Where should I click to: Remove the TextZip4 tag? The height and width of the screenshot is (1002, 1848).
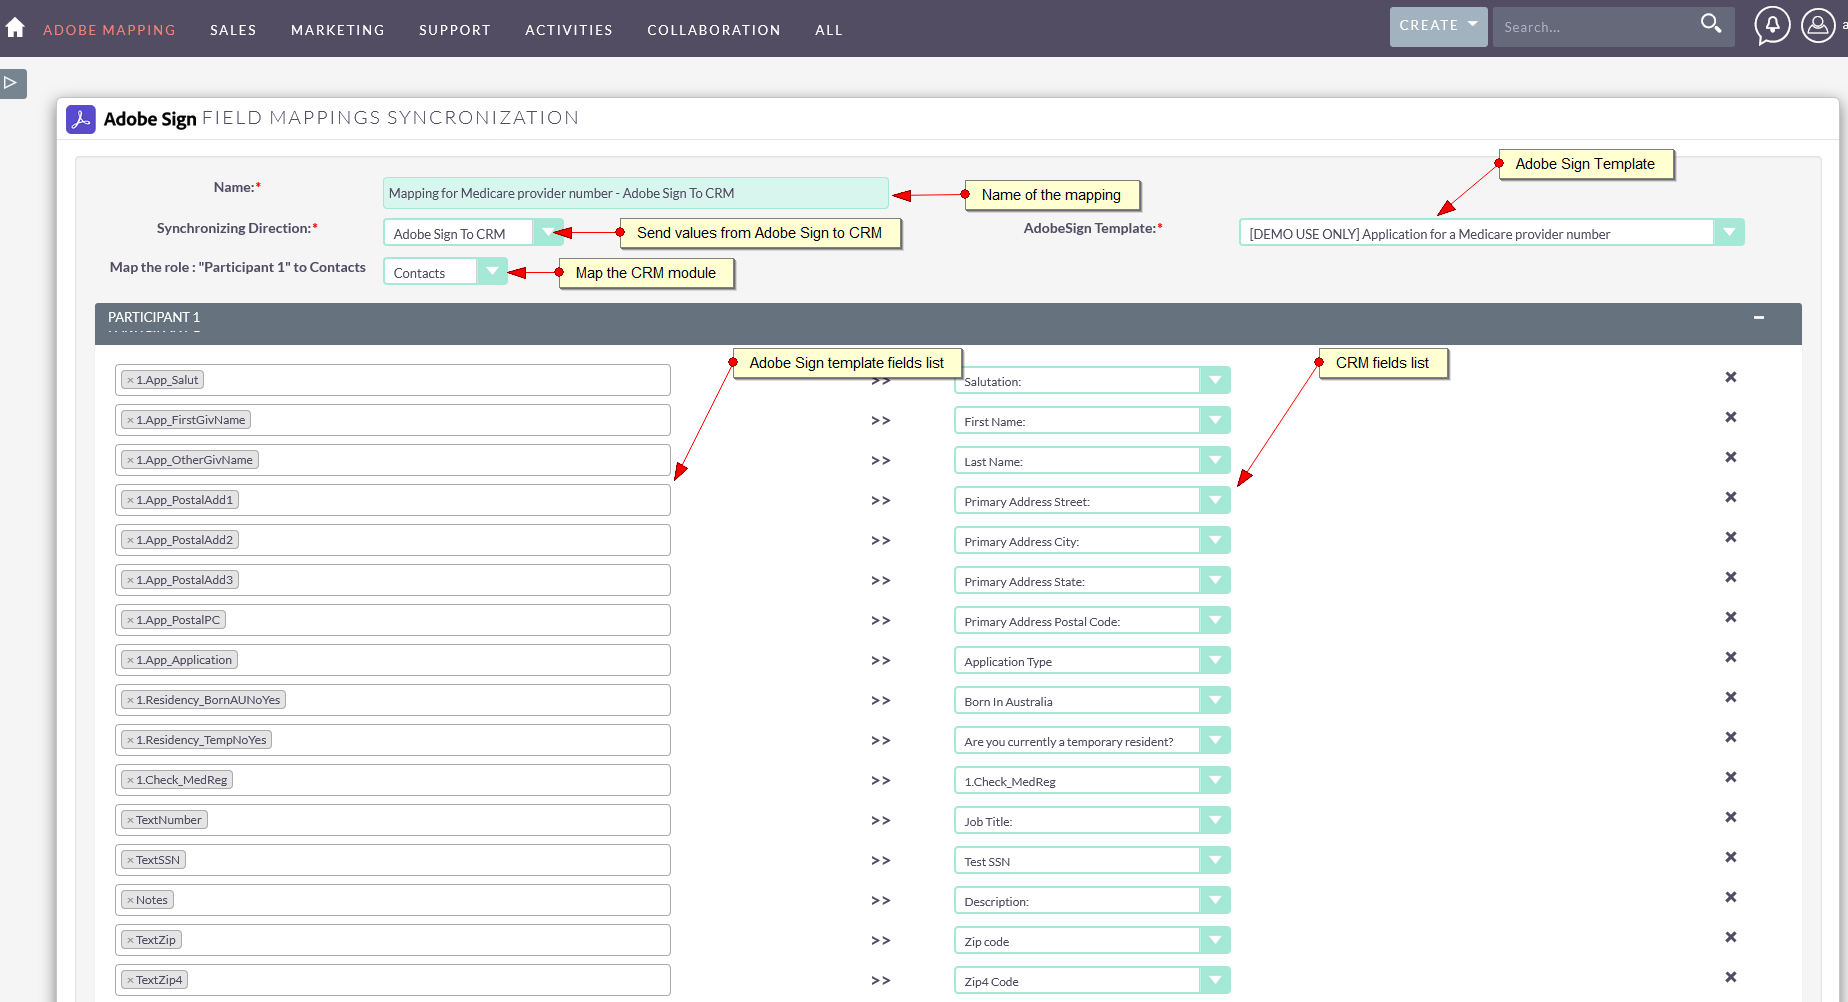tap(130, 980)
